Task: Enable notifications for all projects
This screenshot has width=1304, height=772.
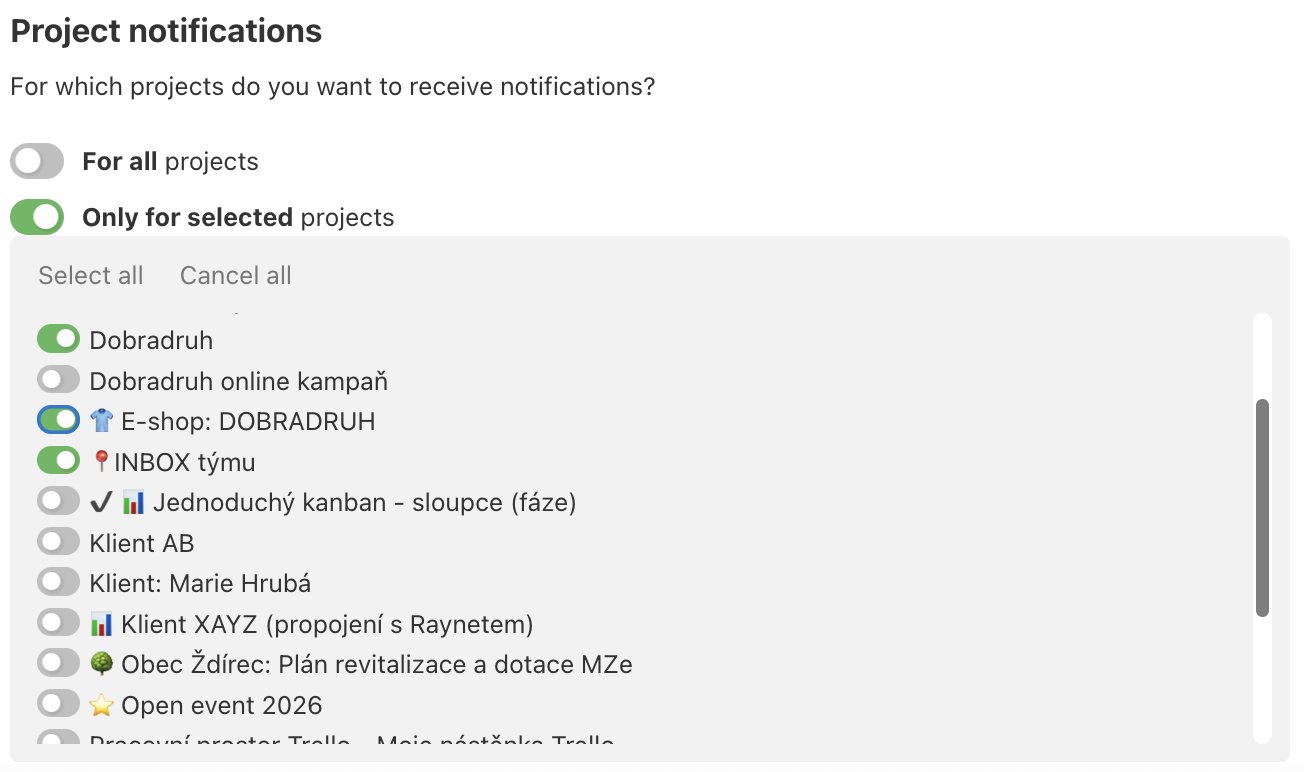Action: 37,160
